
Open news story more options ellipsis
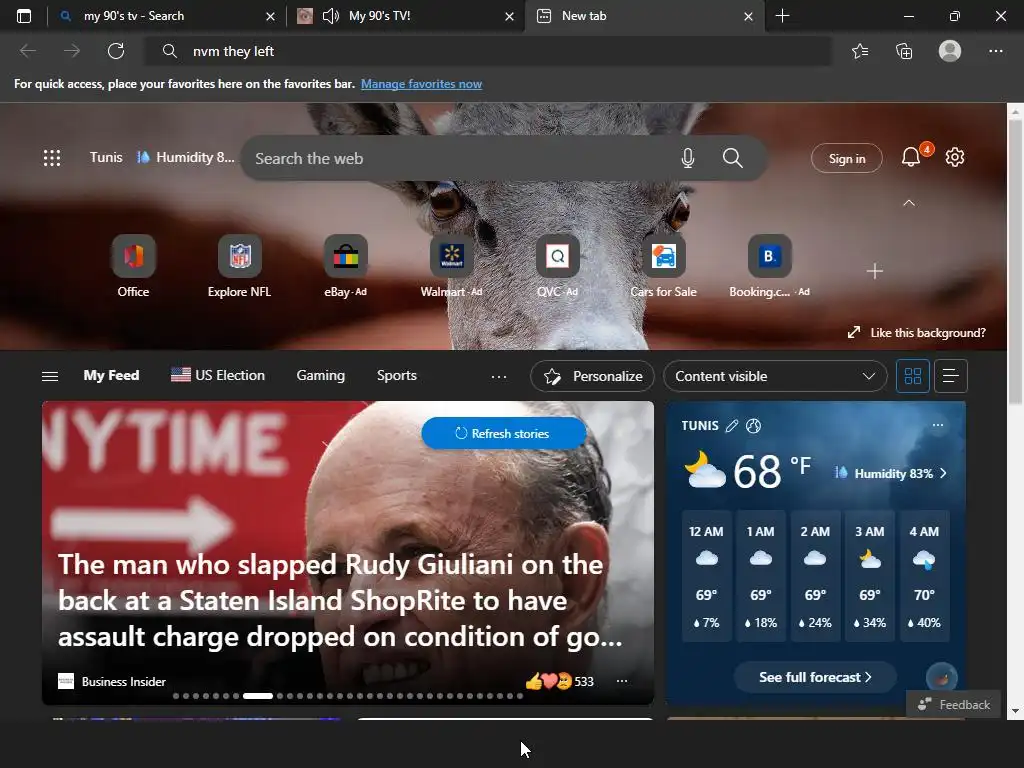622,681
